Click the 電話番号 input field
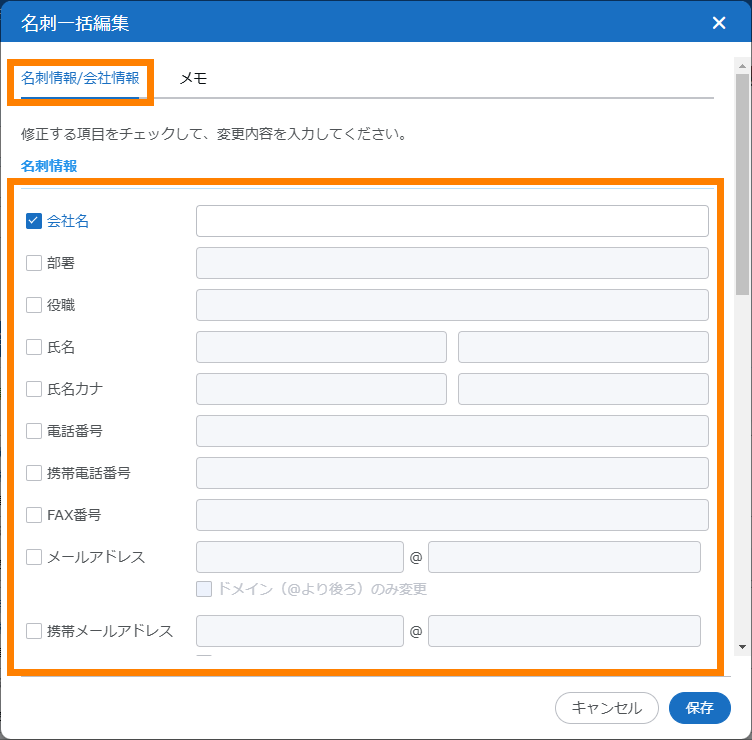 (452, 431)
